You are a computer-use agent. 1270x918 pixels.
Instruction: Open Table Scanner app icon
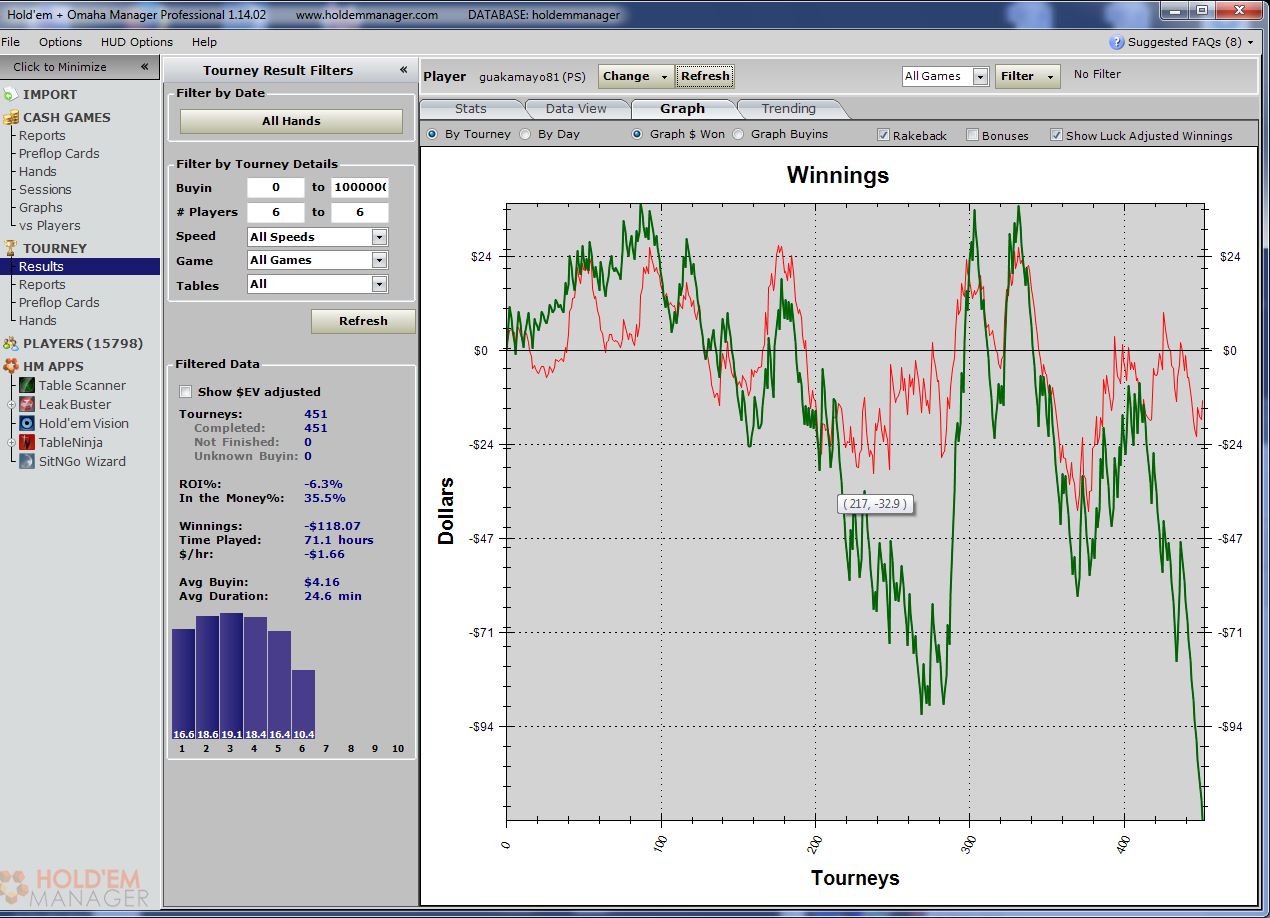(x=28, y=385)
